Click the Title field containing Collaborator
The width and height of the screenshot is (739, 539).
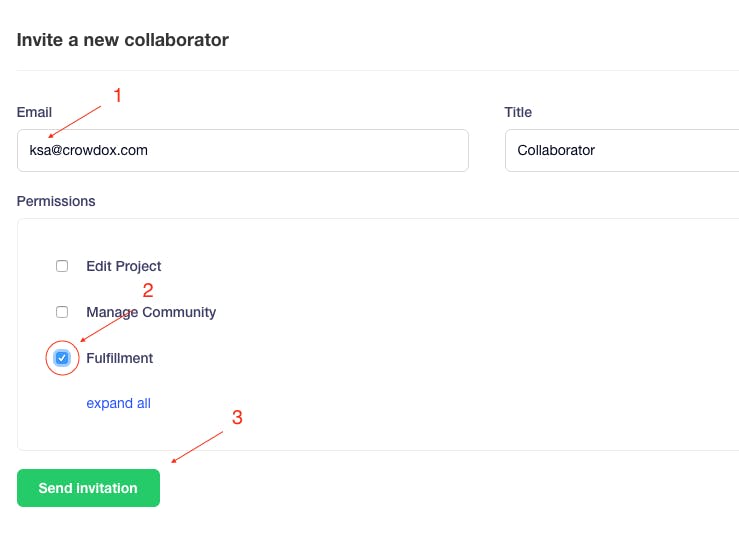click(x=622, y=150)
